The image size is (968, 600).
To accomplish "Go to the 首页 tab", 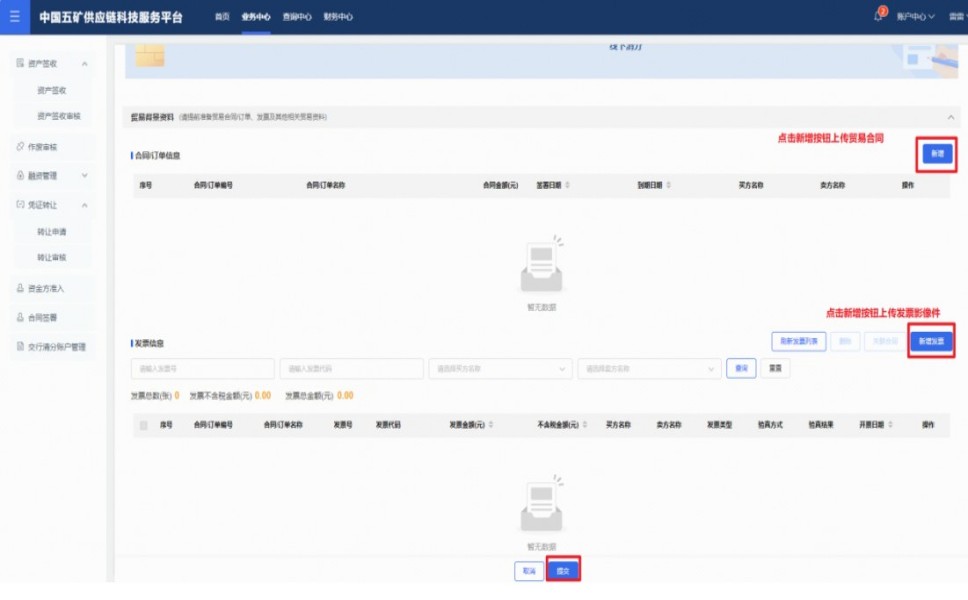I will tap(222, 17).
